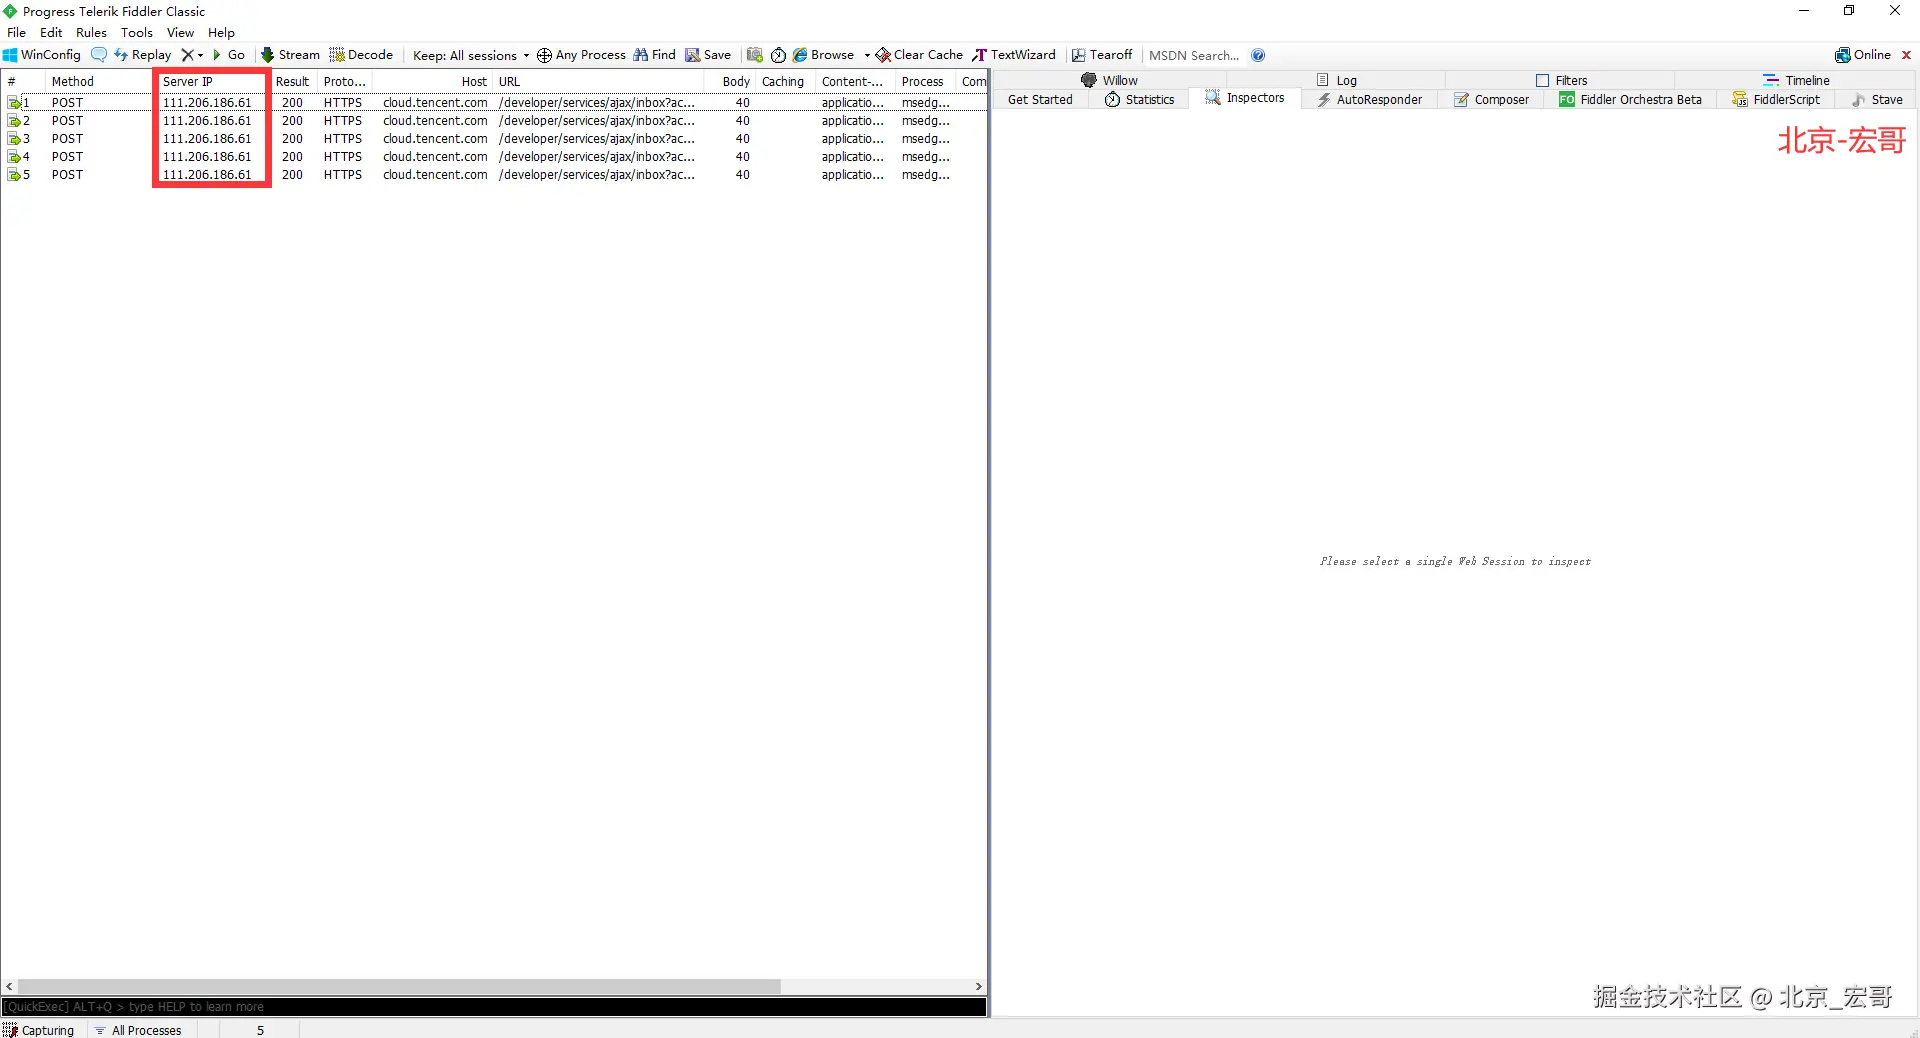Toggle Stream mode in toolbar
Image resolution: width=1920 pixels, height=1038 pixels.
coord(290,55)
